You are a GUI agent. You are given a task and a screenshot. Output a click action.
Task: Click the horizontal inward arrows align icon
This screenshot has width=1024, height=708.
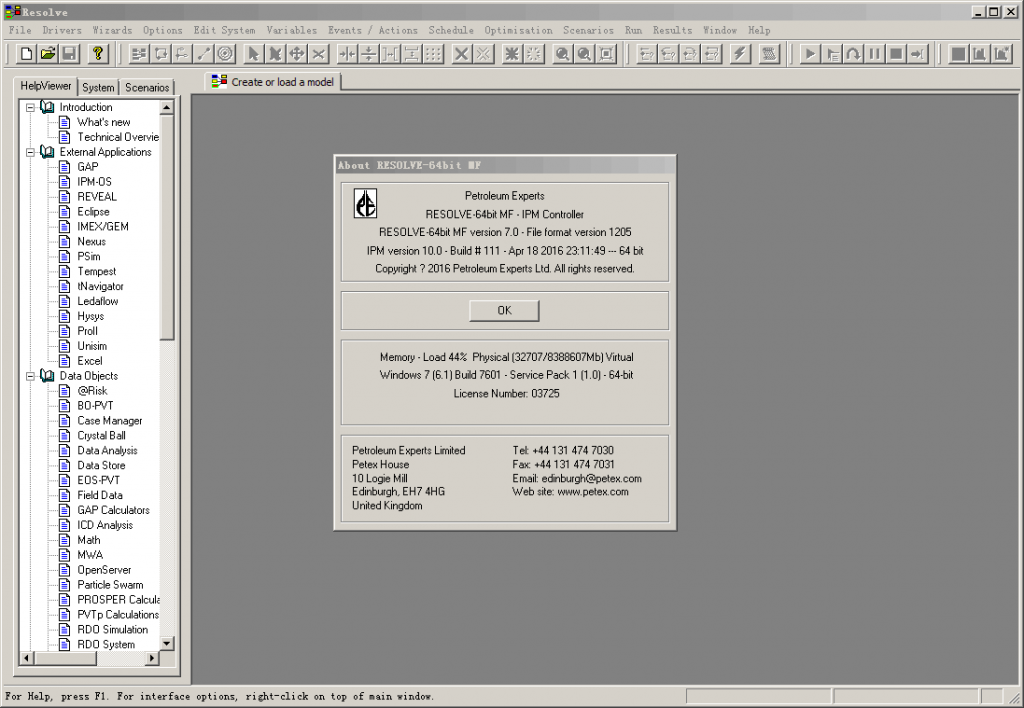(347, 54)
